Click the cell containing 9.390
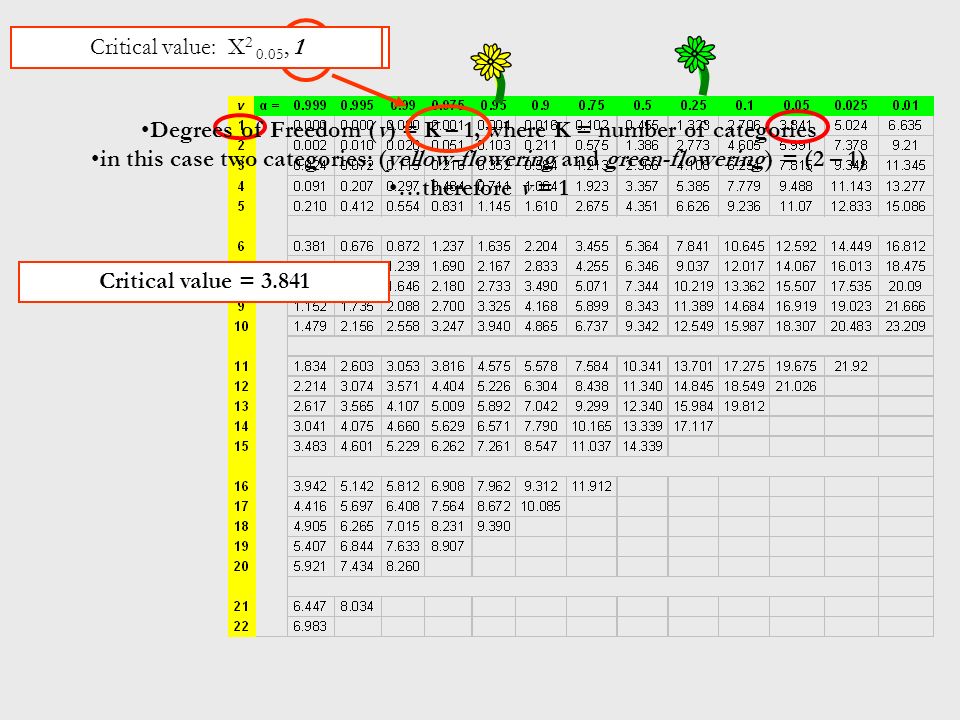960x720 pixels. coord(493,527)
